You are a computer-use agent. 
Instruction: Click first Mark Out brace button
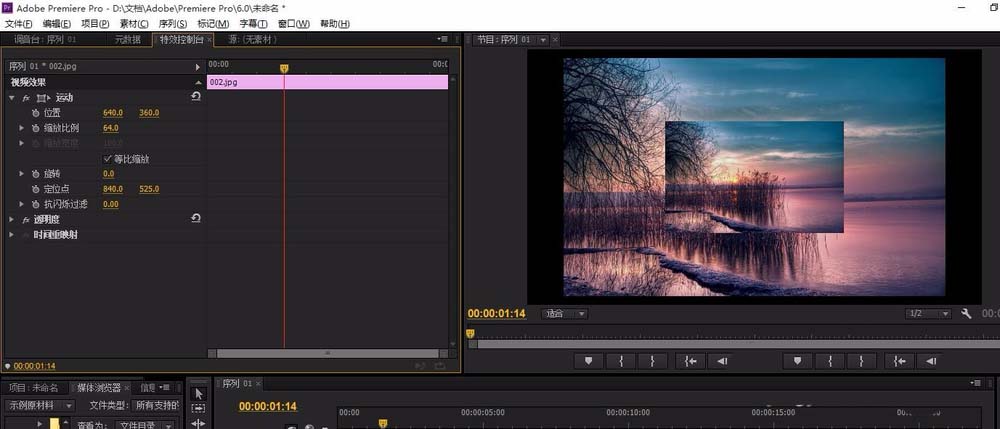tap(652, 361)
